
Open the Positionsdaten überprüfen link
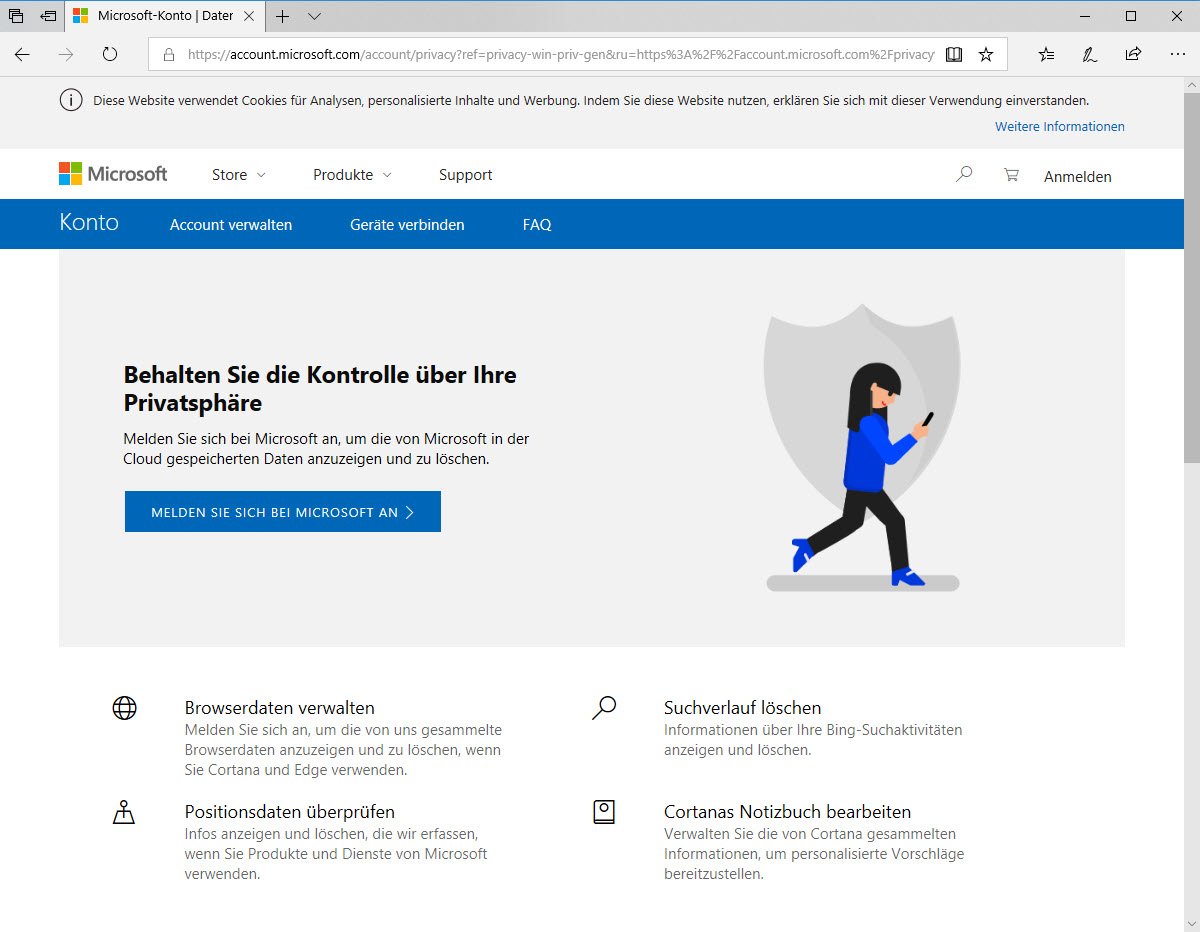coord(290,812)
